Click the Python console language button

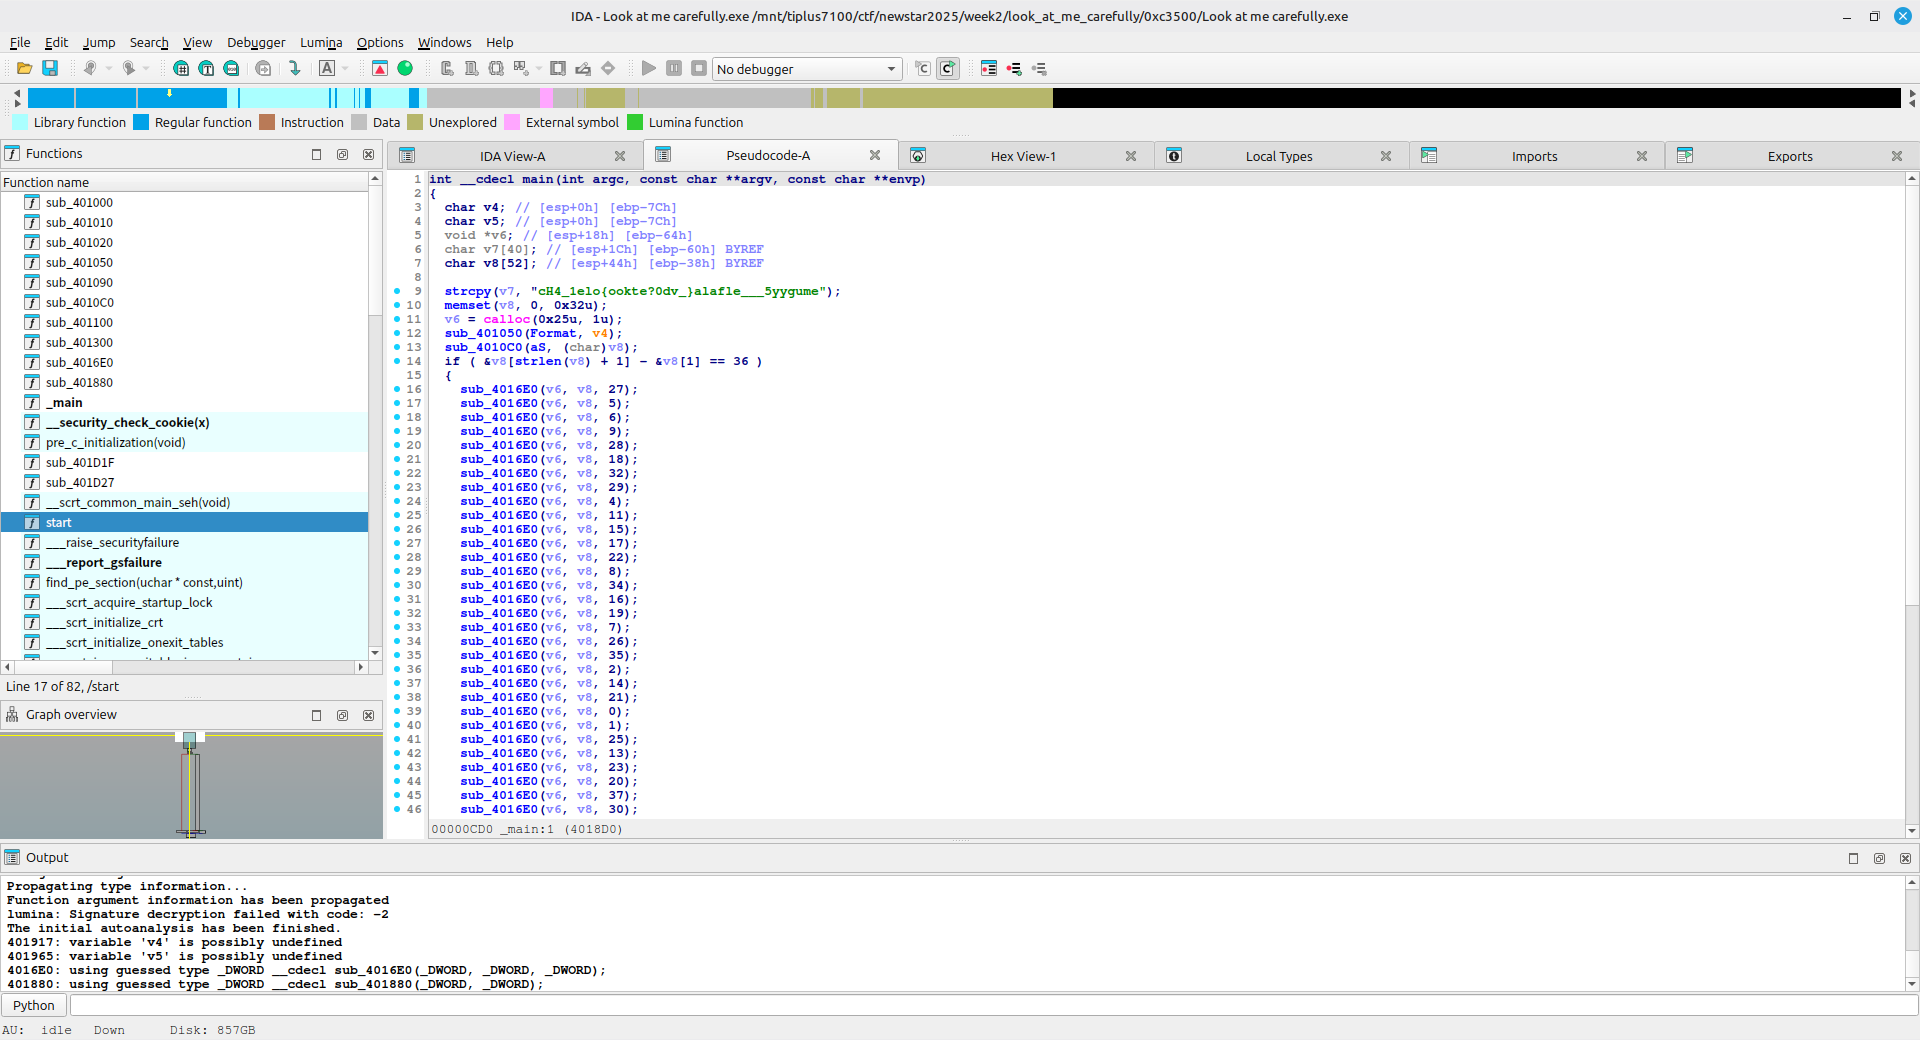(34, 1005)
